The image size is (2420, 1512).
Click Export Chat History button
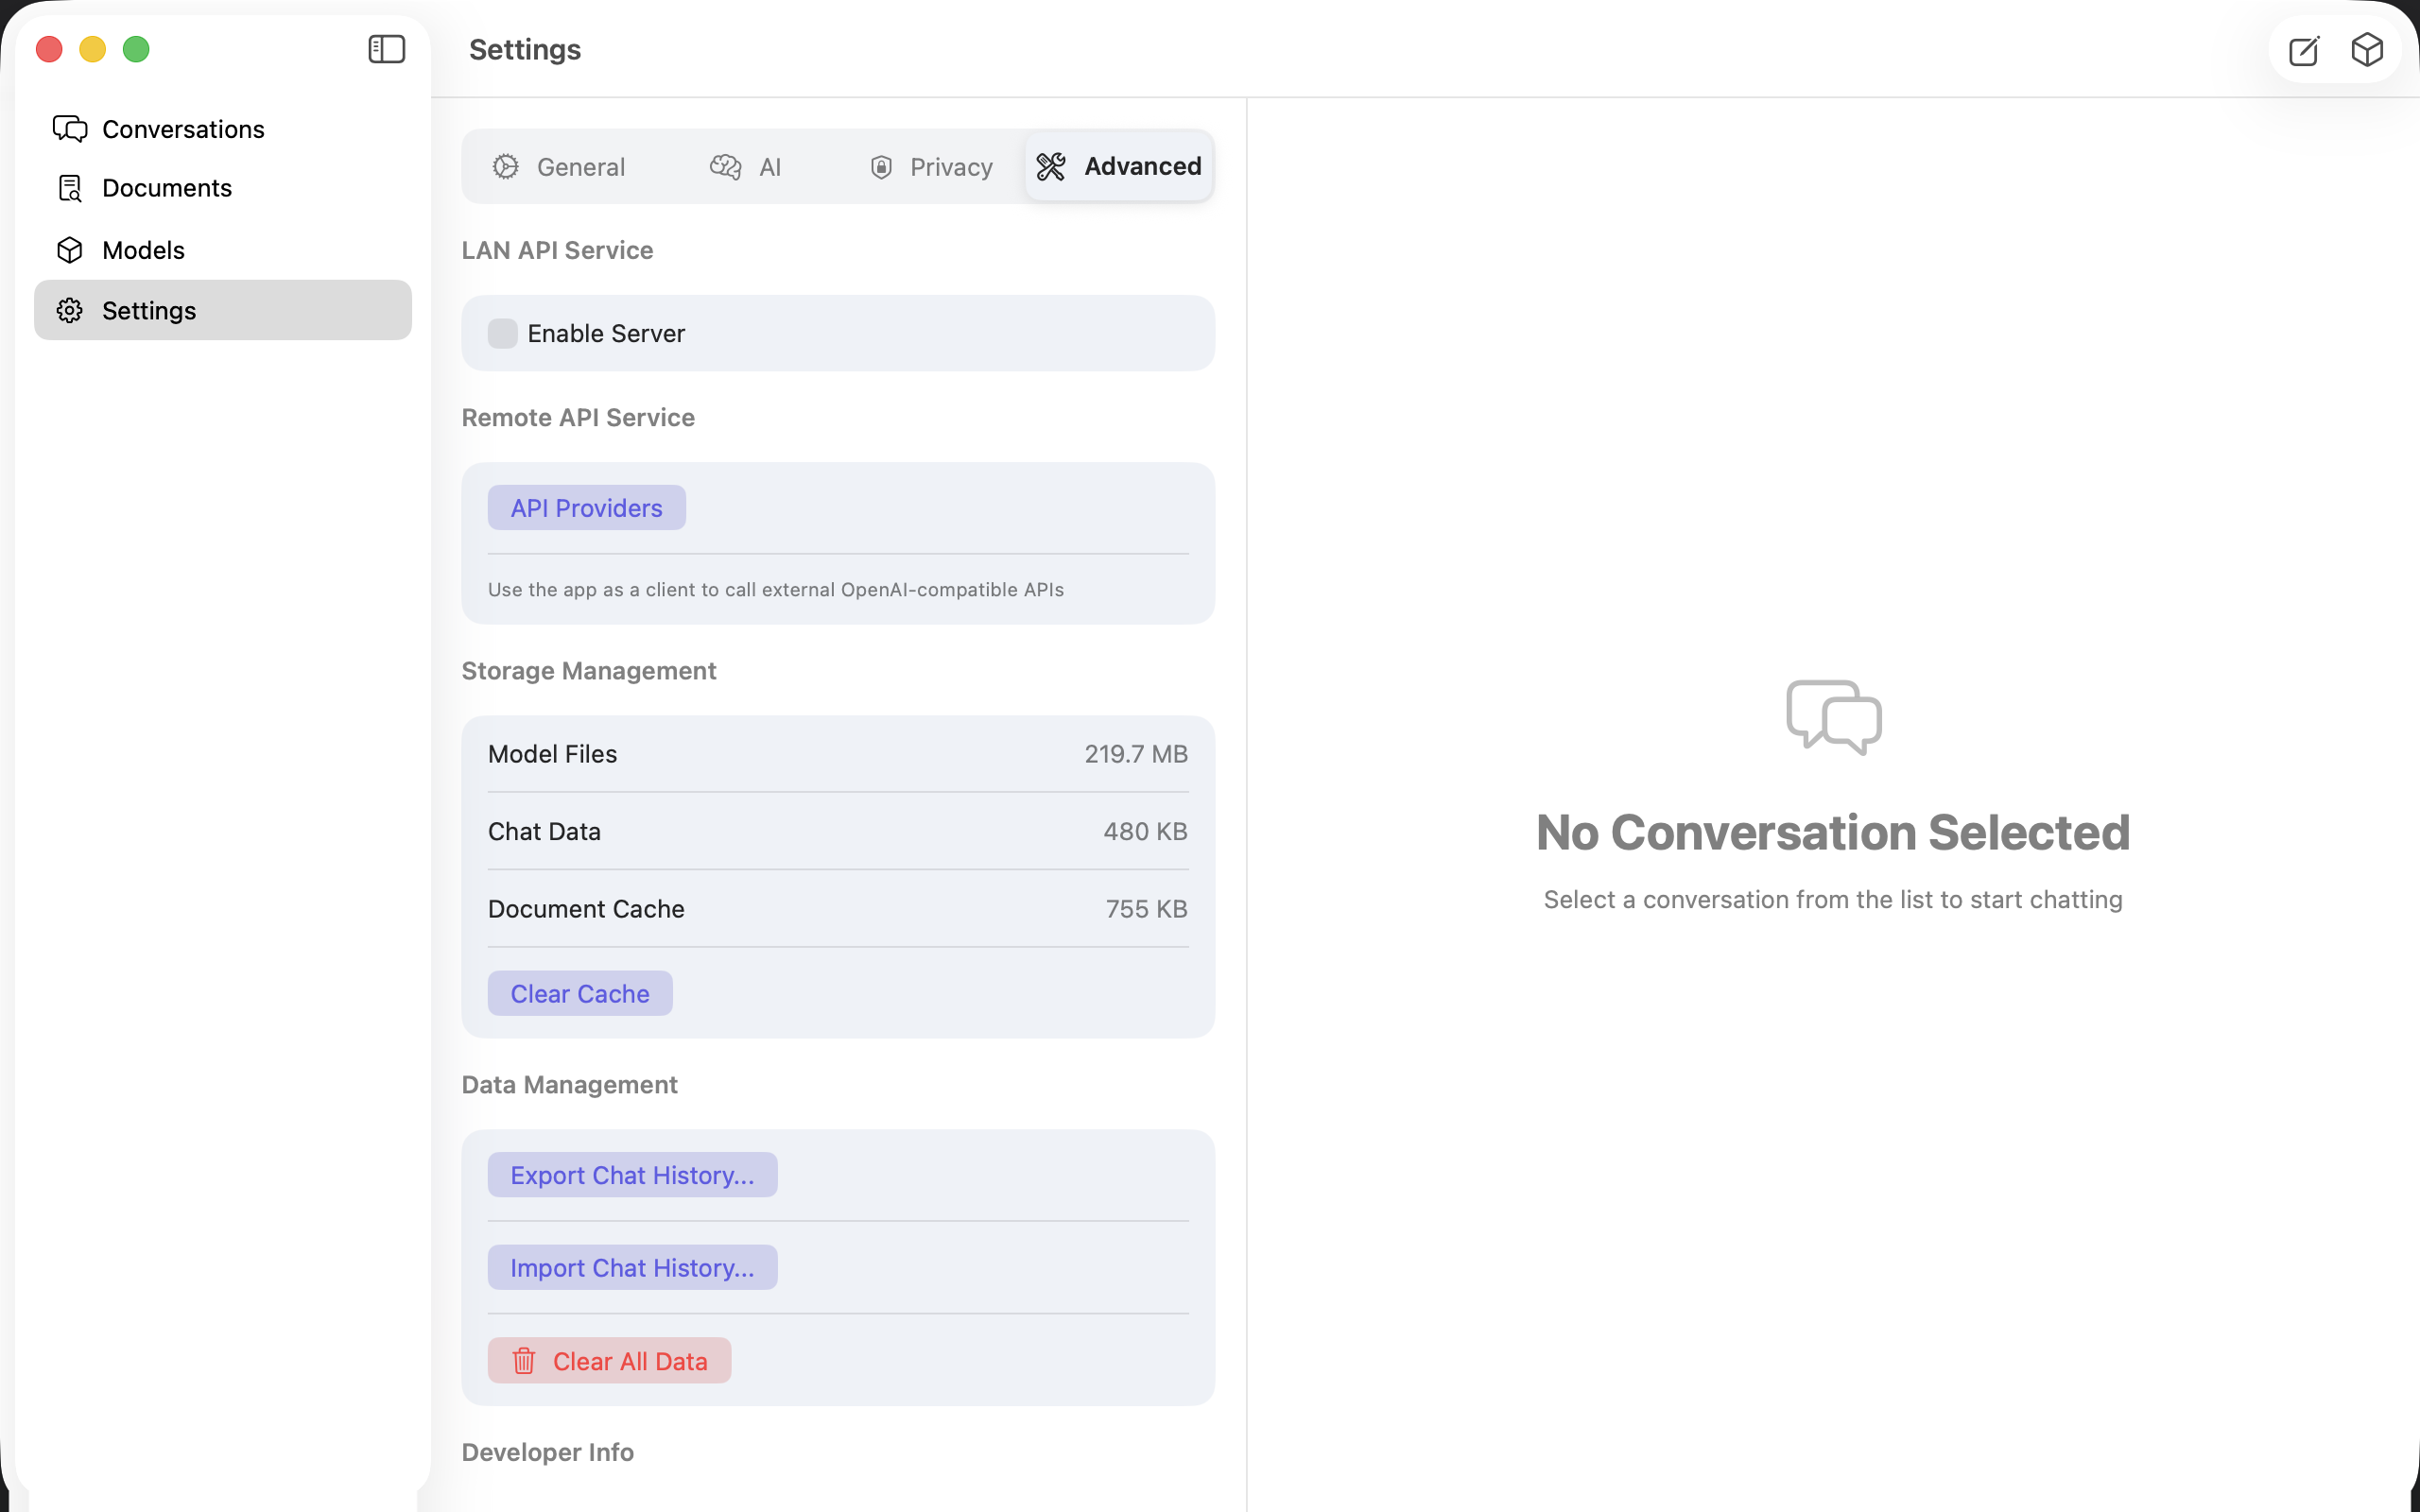(633, 1175)
